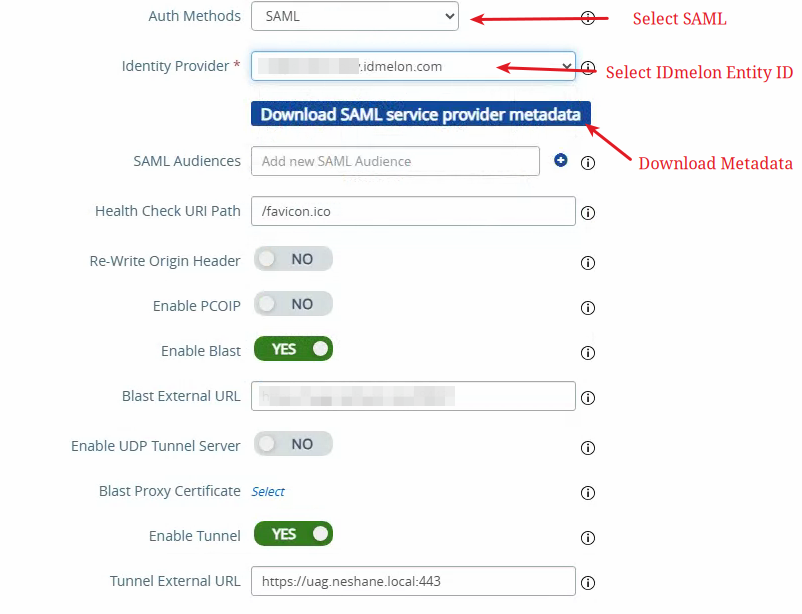This screenshot has width=802, height=614.
Task: View info icon for SAML Audiences
Action: [588, 163]
